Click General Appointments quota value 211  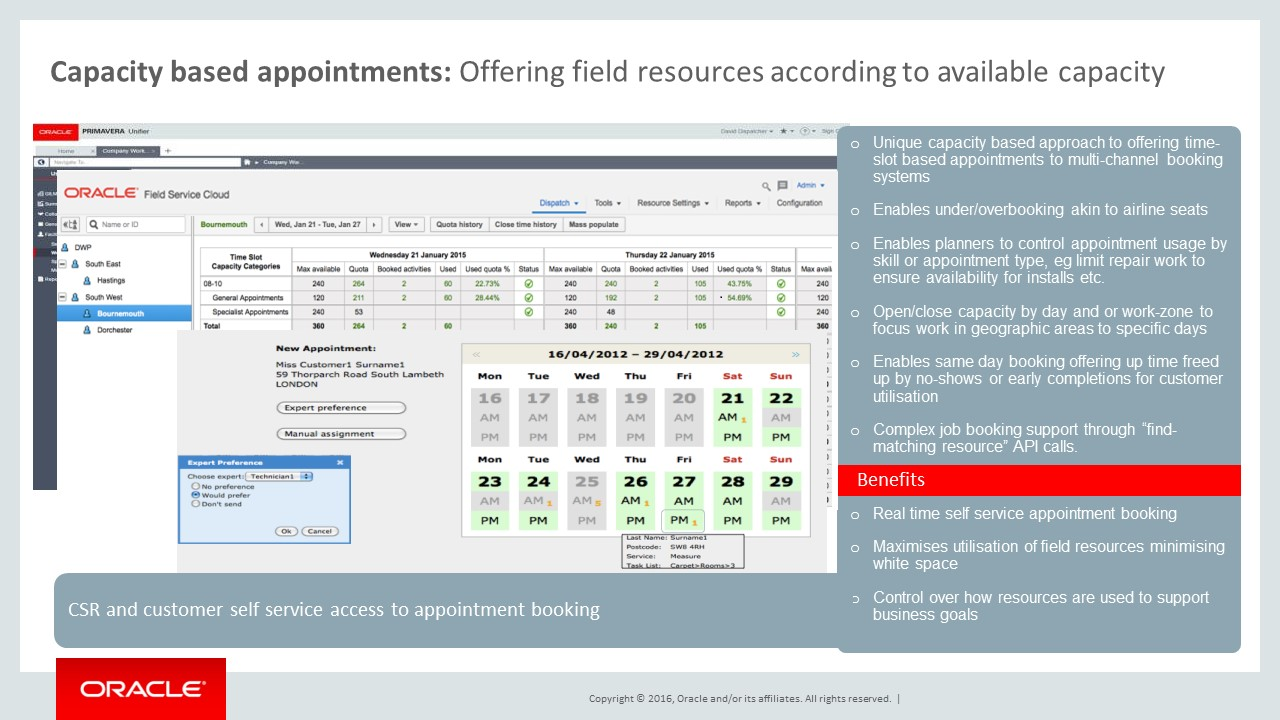[359, 298]
